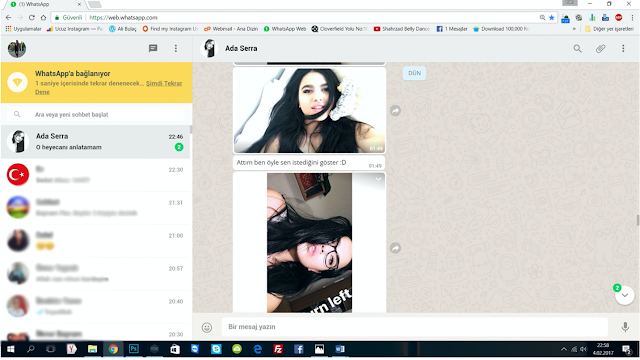Expand hidden bookmarks with the chevron
The width and height of the screenshot is (640, 360).
(574, 29)
